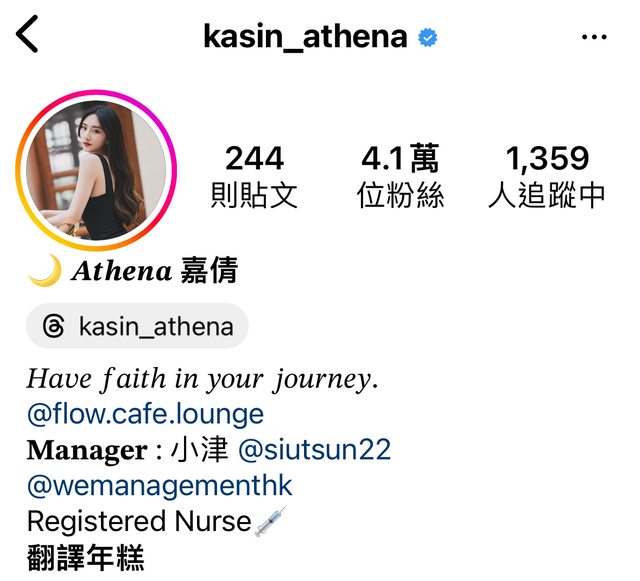Go back using the left arrow

(x=27, y=34)
